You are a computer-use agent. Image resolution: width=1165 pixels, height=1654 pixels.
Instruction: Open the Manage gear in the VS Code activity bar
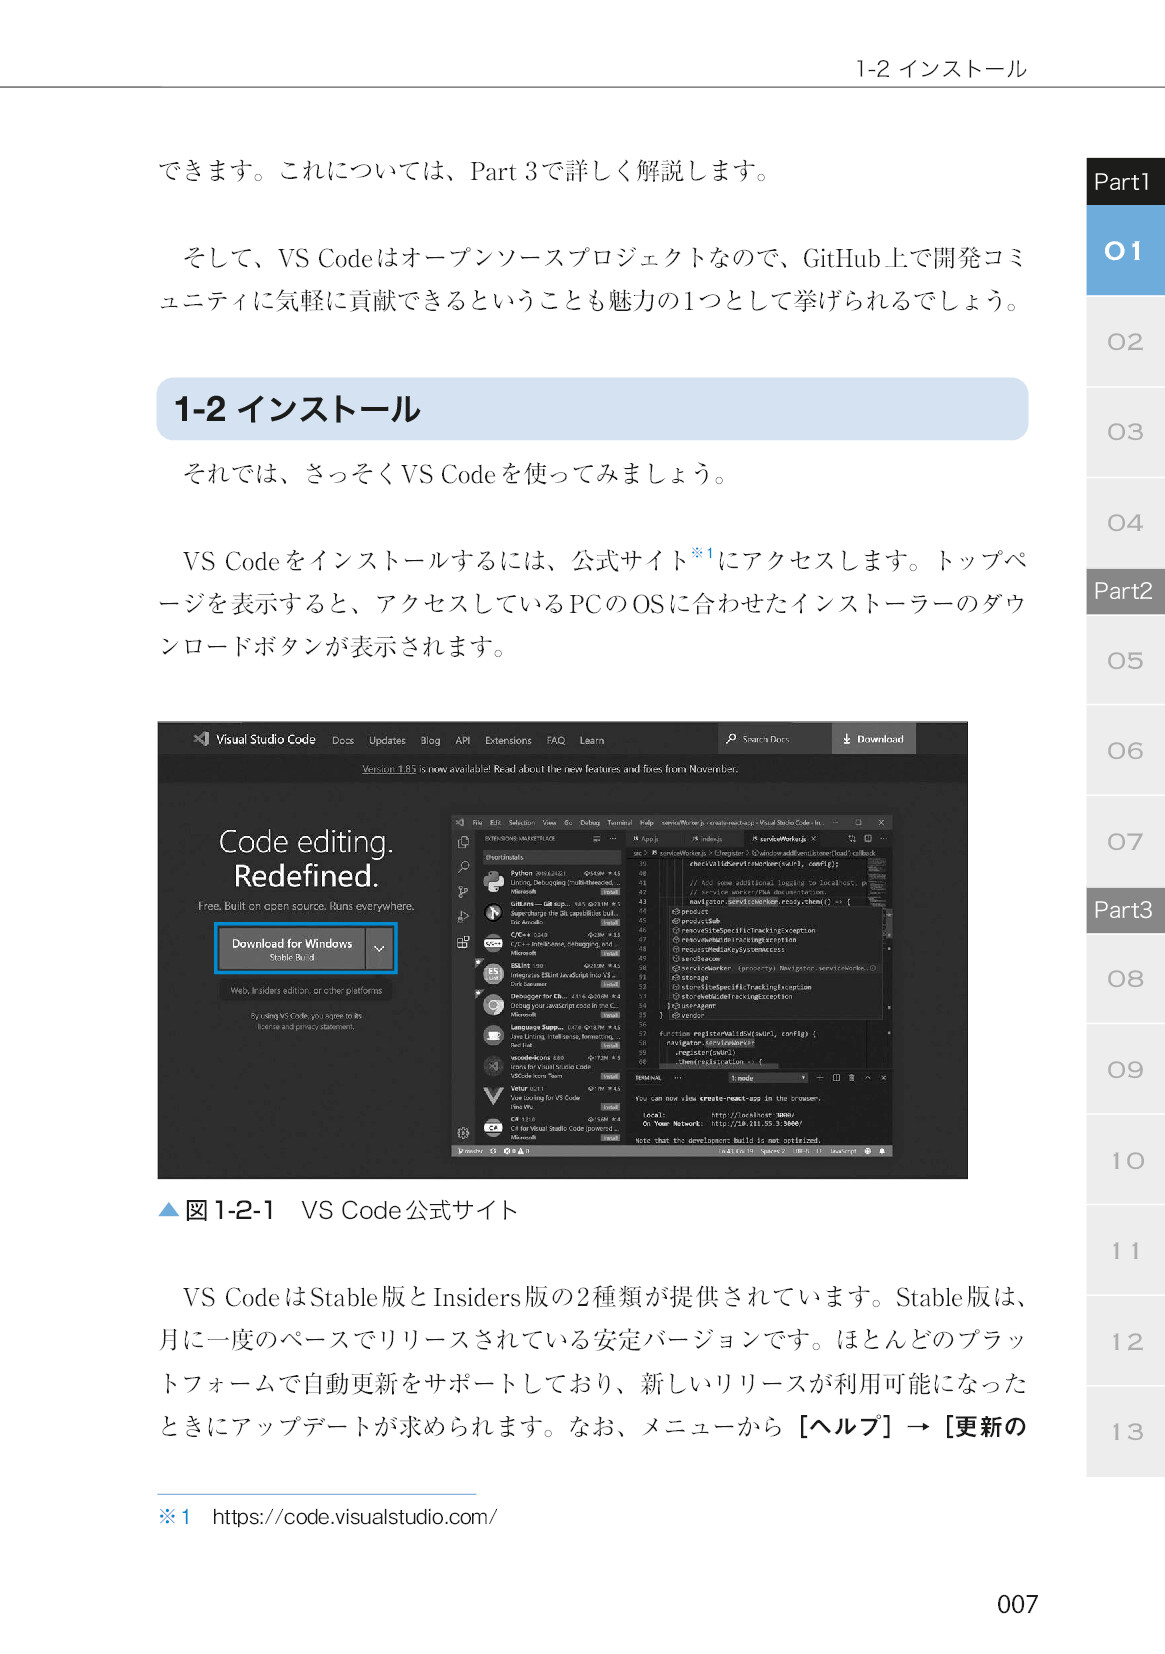pos(463,1133)
